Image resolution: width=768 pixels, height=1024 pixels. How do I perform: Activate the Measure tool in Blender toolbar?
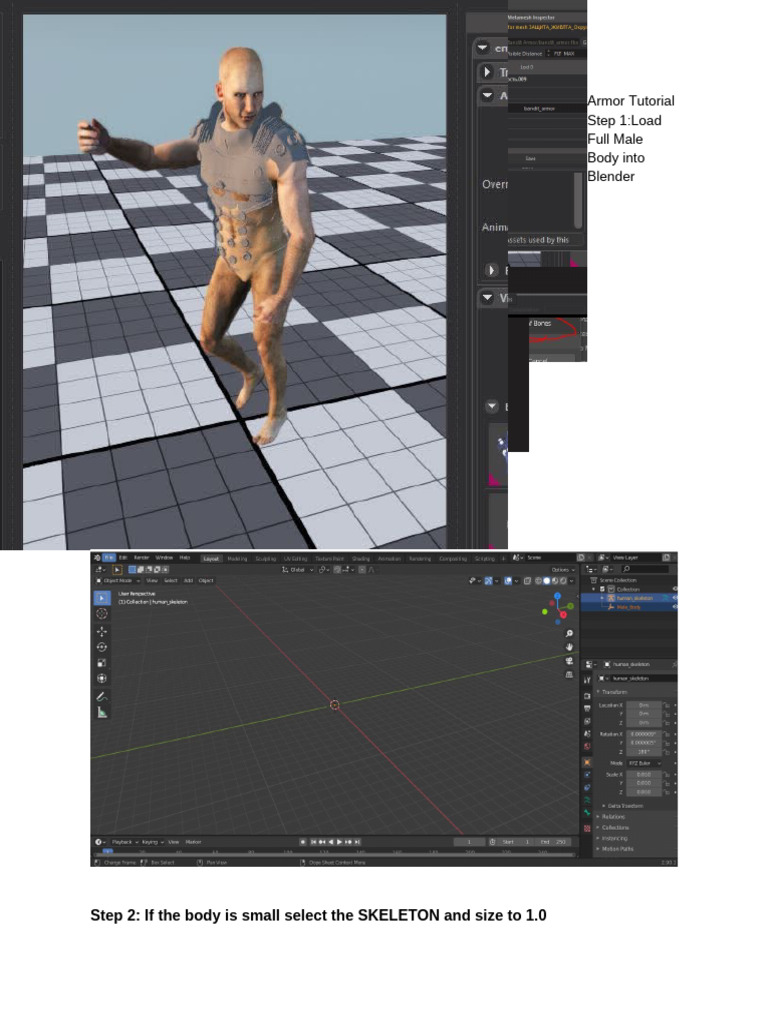[x=102, y=712]
